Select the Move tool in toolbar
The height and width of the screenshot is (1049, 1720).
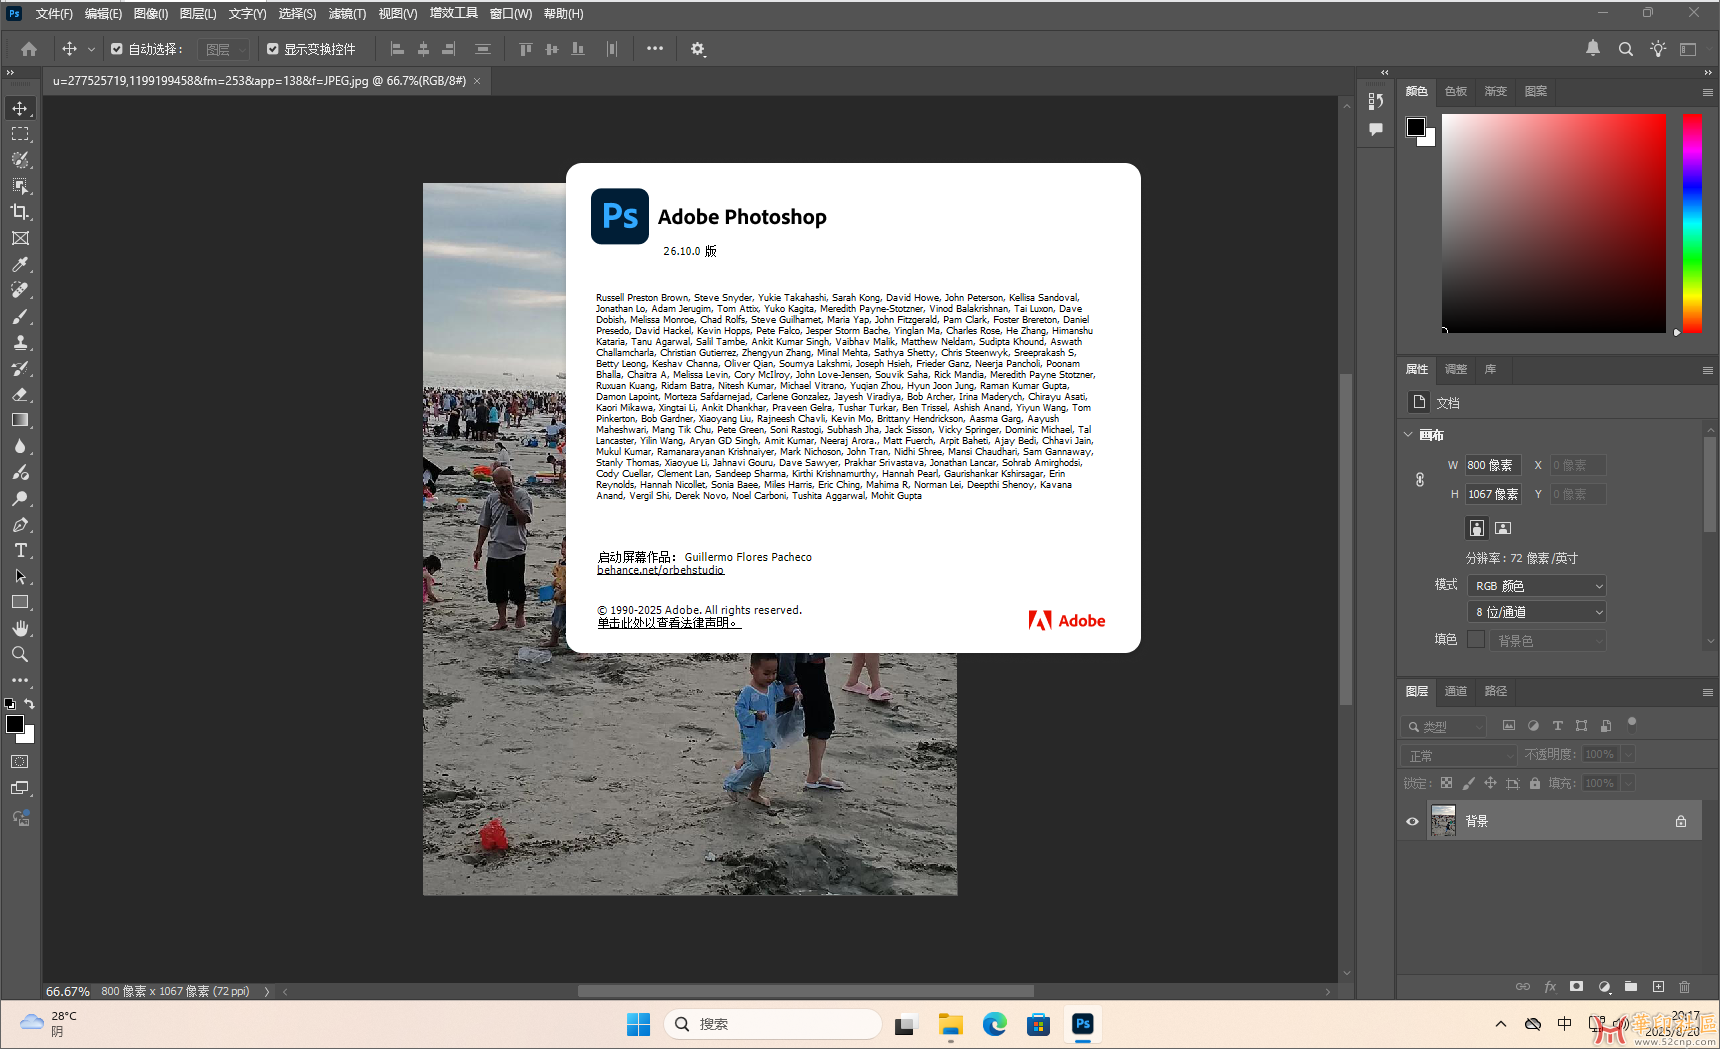[20, 108]
